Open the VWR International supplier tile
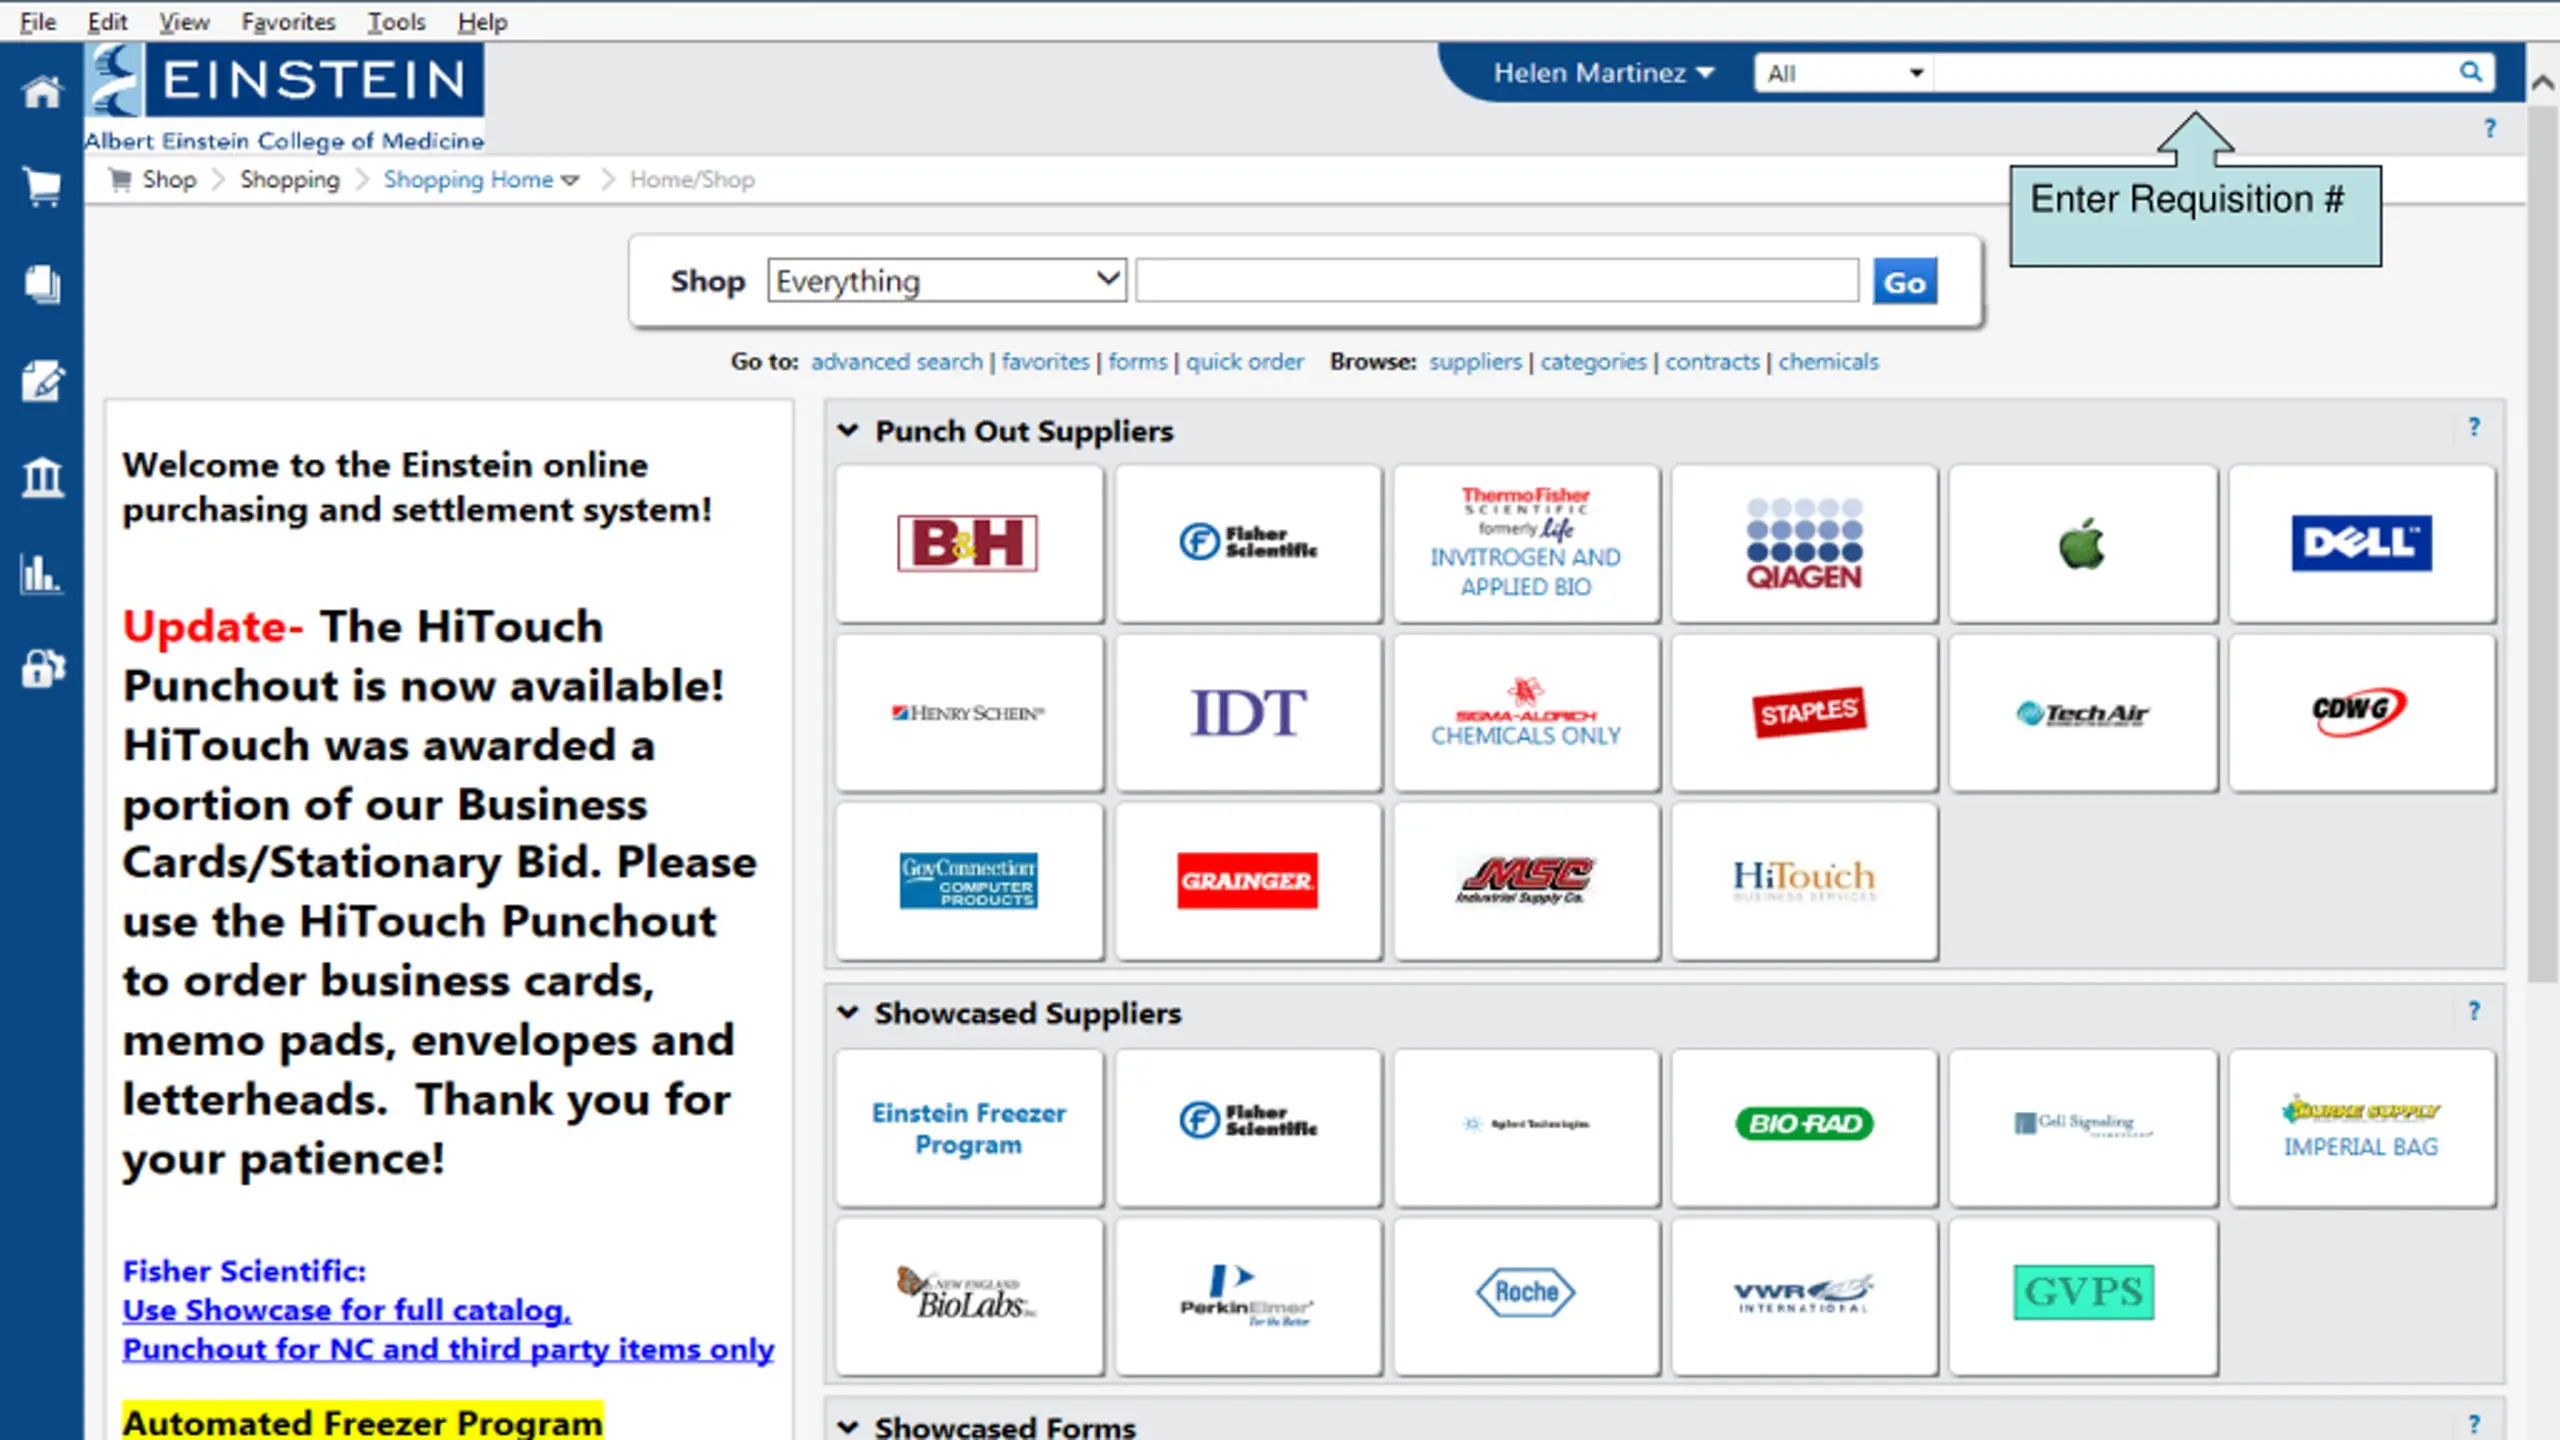The height and width of the screenshot is (1440, 2560). [x=1804, y=1295]
